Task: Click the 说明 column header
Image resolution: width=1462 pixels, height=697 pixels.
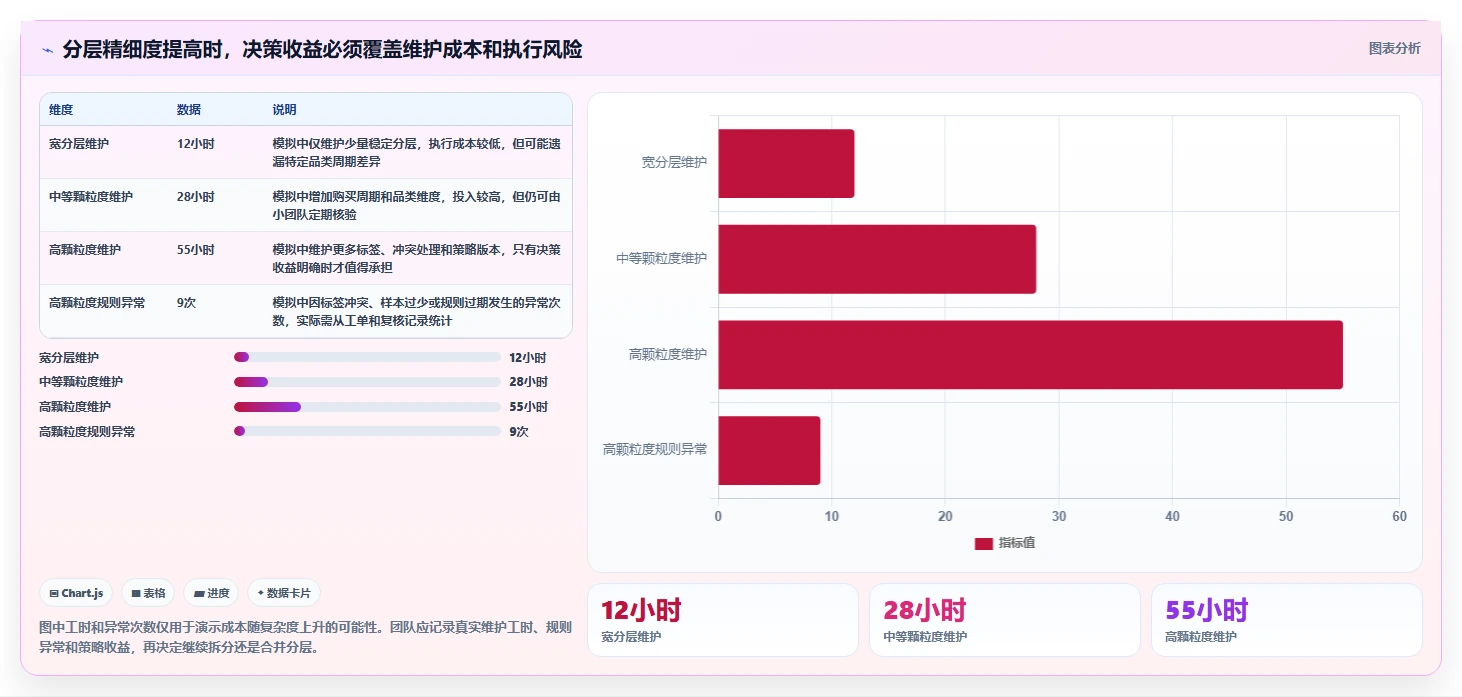Action: (x=285, y=110)
